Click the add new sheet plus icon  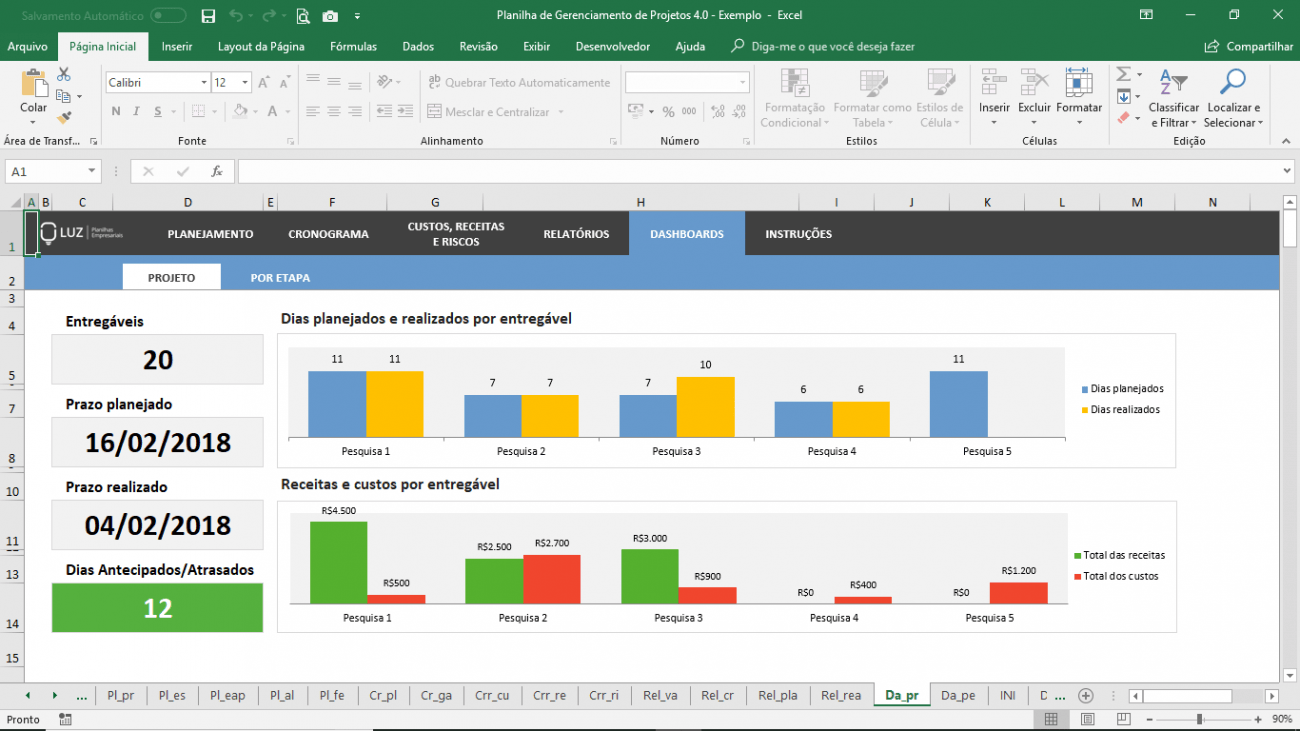(x=1085, y=695)
